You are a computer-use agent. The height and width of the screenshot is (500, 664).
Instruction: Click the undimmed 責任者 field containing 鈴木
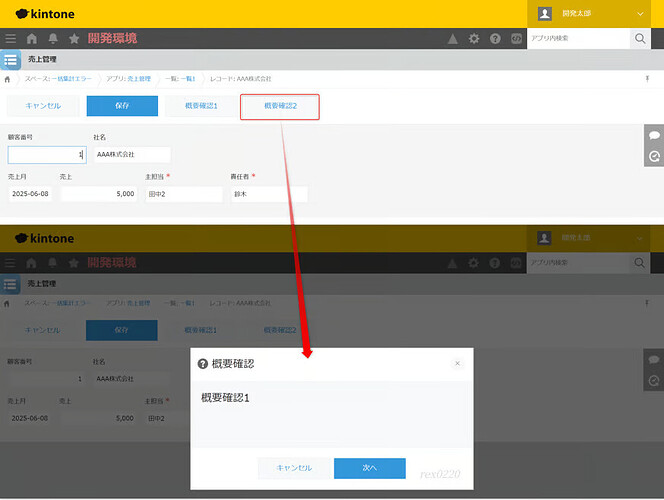click(268, 194)
